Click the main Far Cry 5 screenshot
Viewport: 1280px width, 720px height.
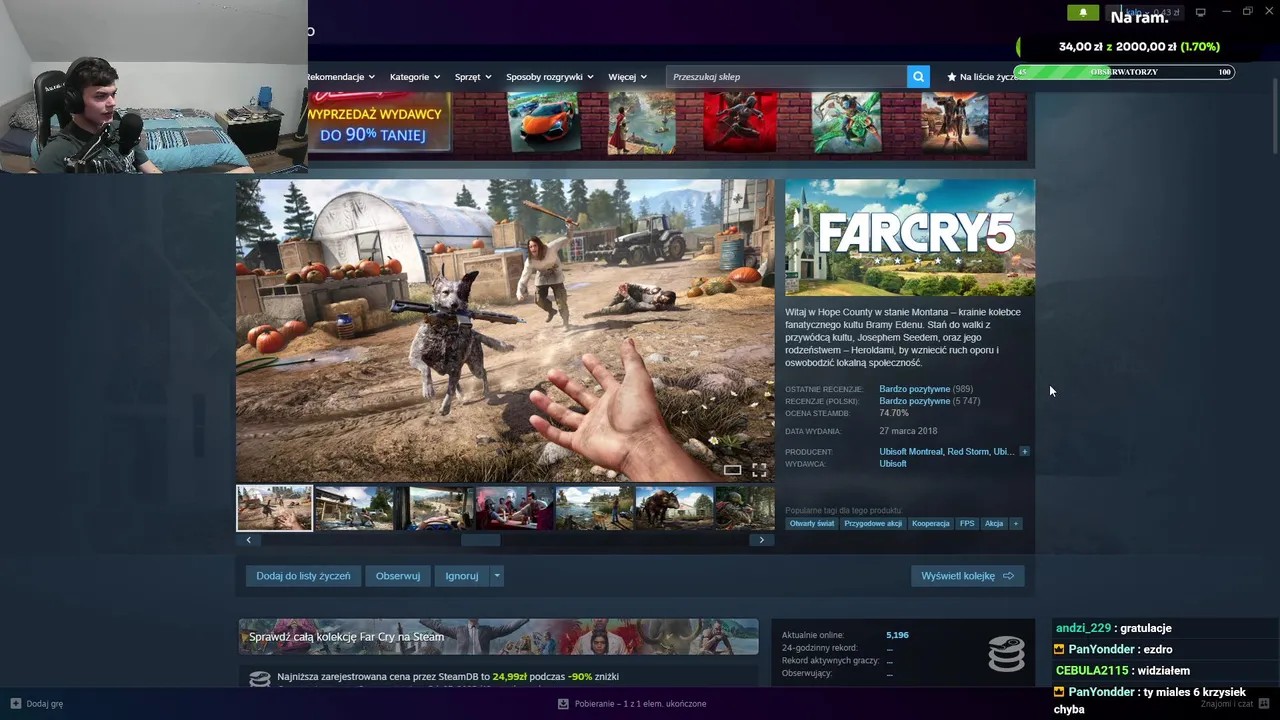(505, 331)
